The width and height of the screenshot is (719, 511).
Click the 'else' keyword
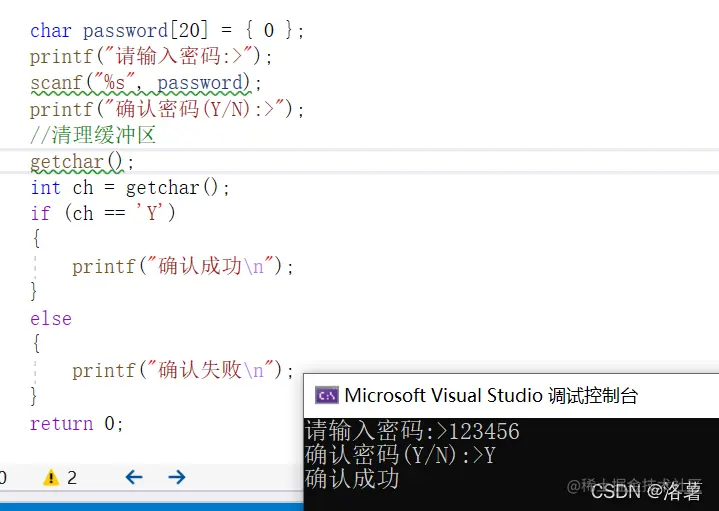[x=51, y=318]
